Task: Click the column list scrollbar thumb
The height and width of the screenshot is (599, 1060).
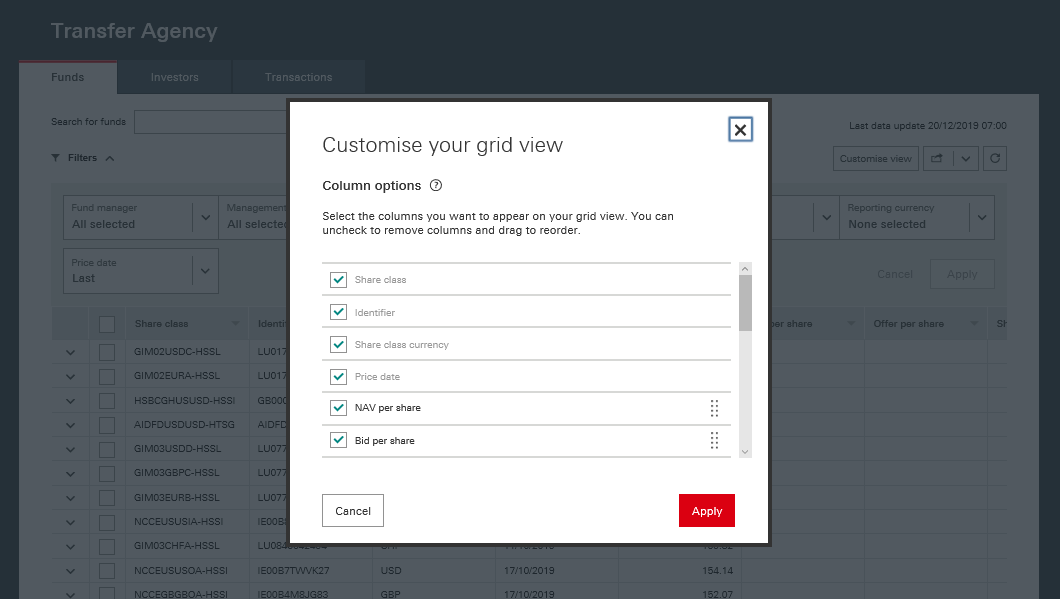Action: [745, 302]
